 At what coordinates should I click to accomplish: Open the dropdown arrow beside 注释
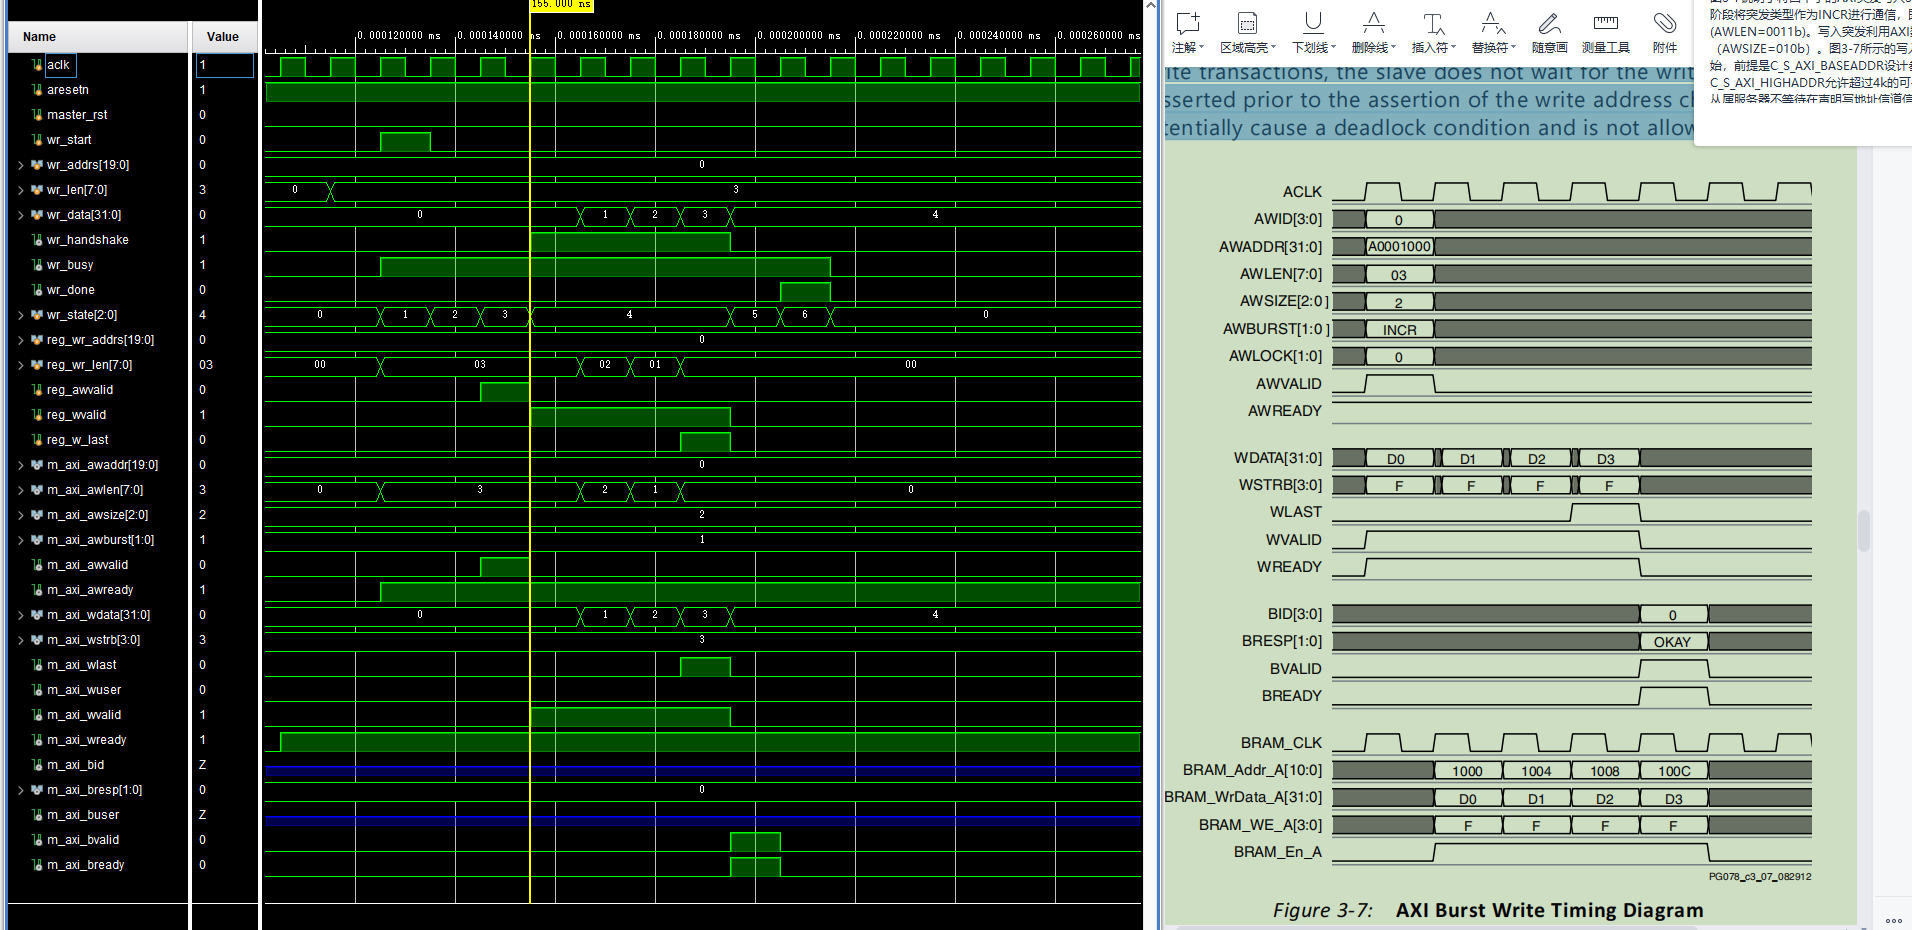1200,46
